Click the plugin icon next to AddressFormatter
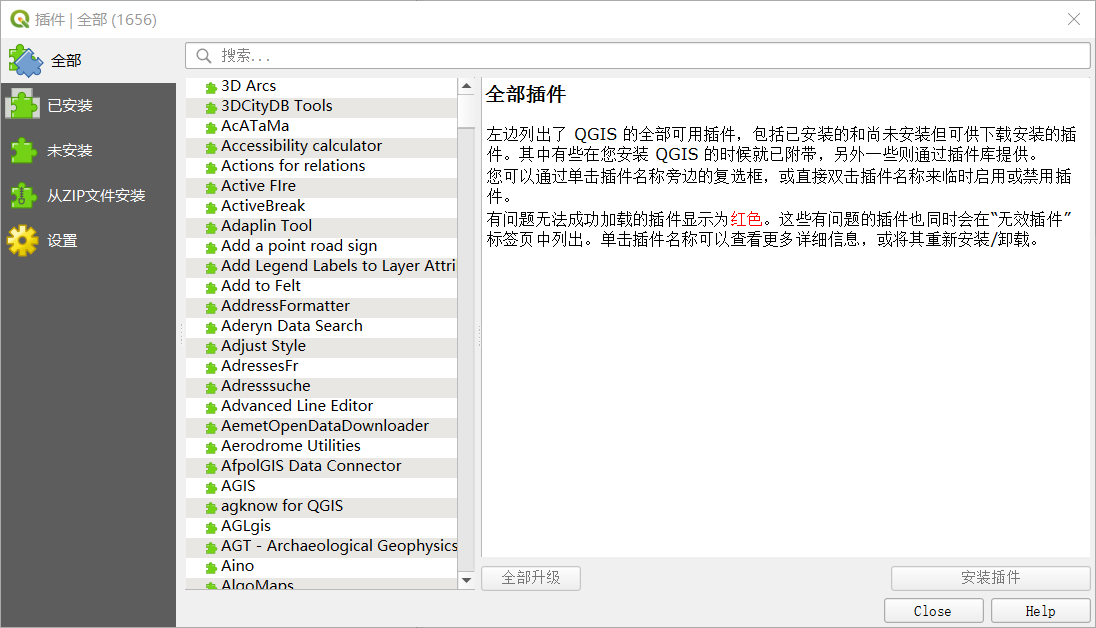Screen dimensions: 1096x628 click(x=211, y=308)
